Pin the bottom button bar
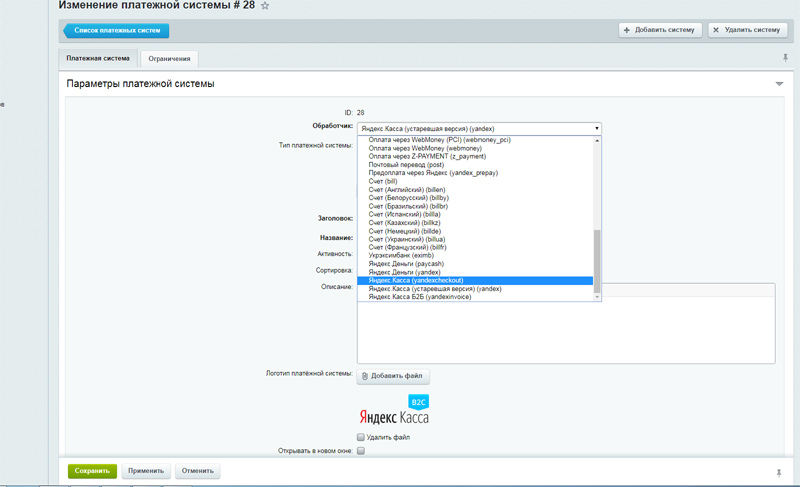The image size is (800, 487). click(779, 473)
